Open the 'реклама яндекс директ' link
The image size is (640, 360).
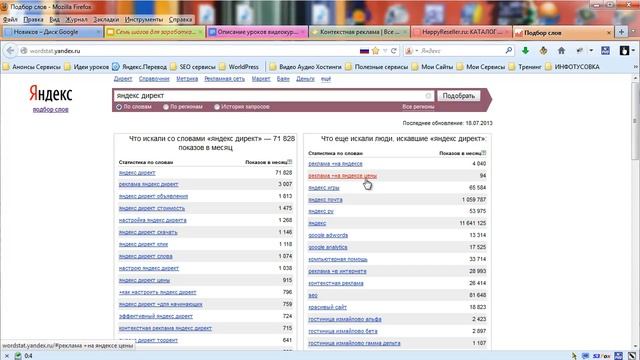[148, 184]
